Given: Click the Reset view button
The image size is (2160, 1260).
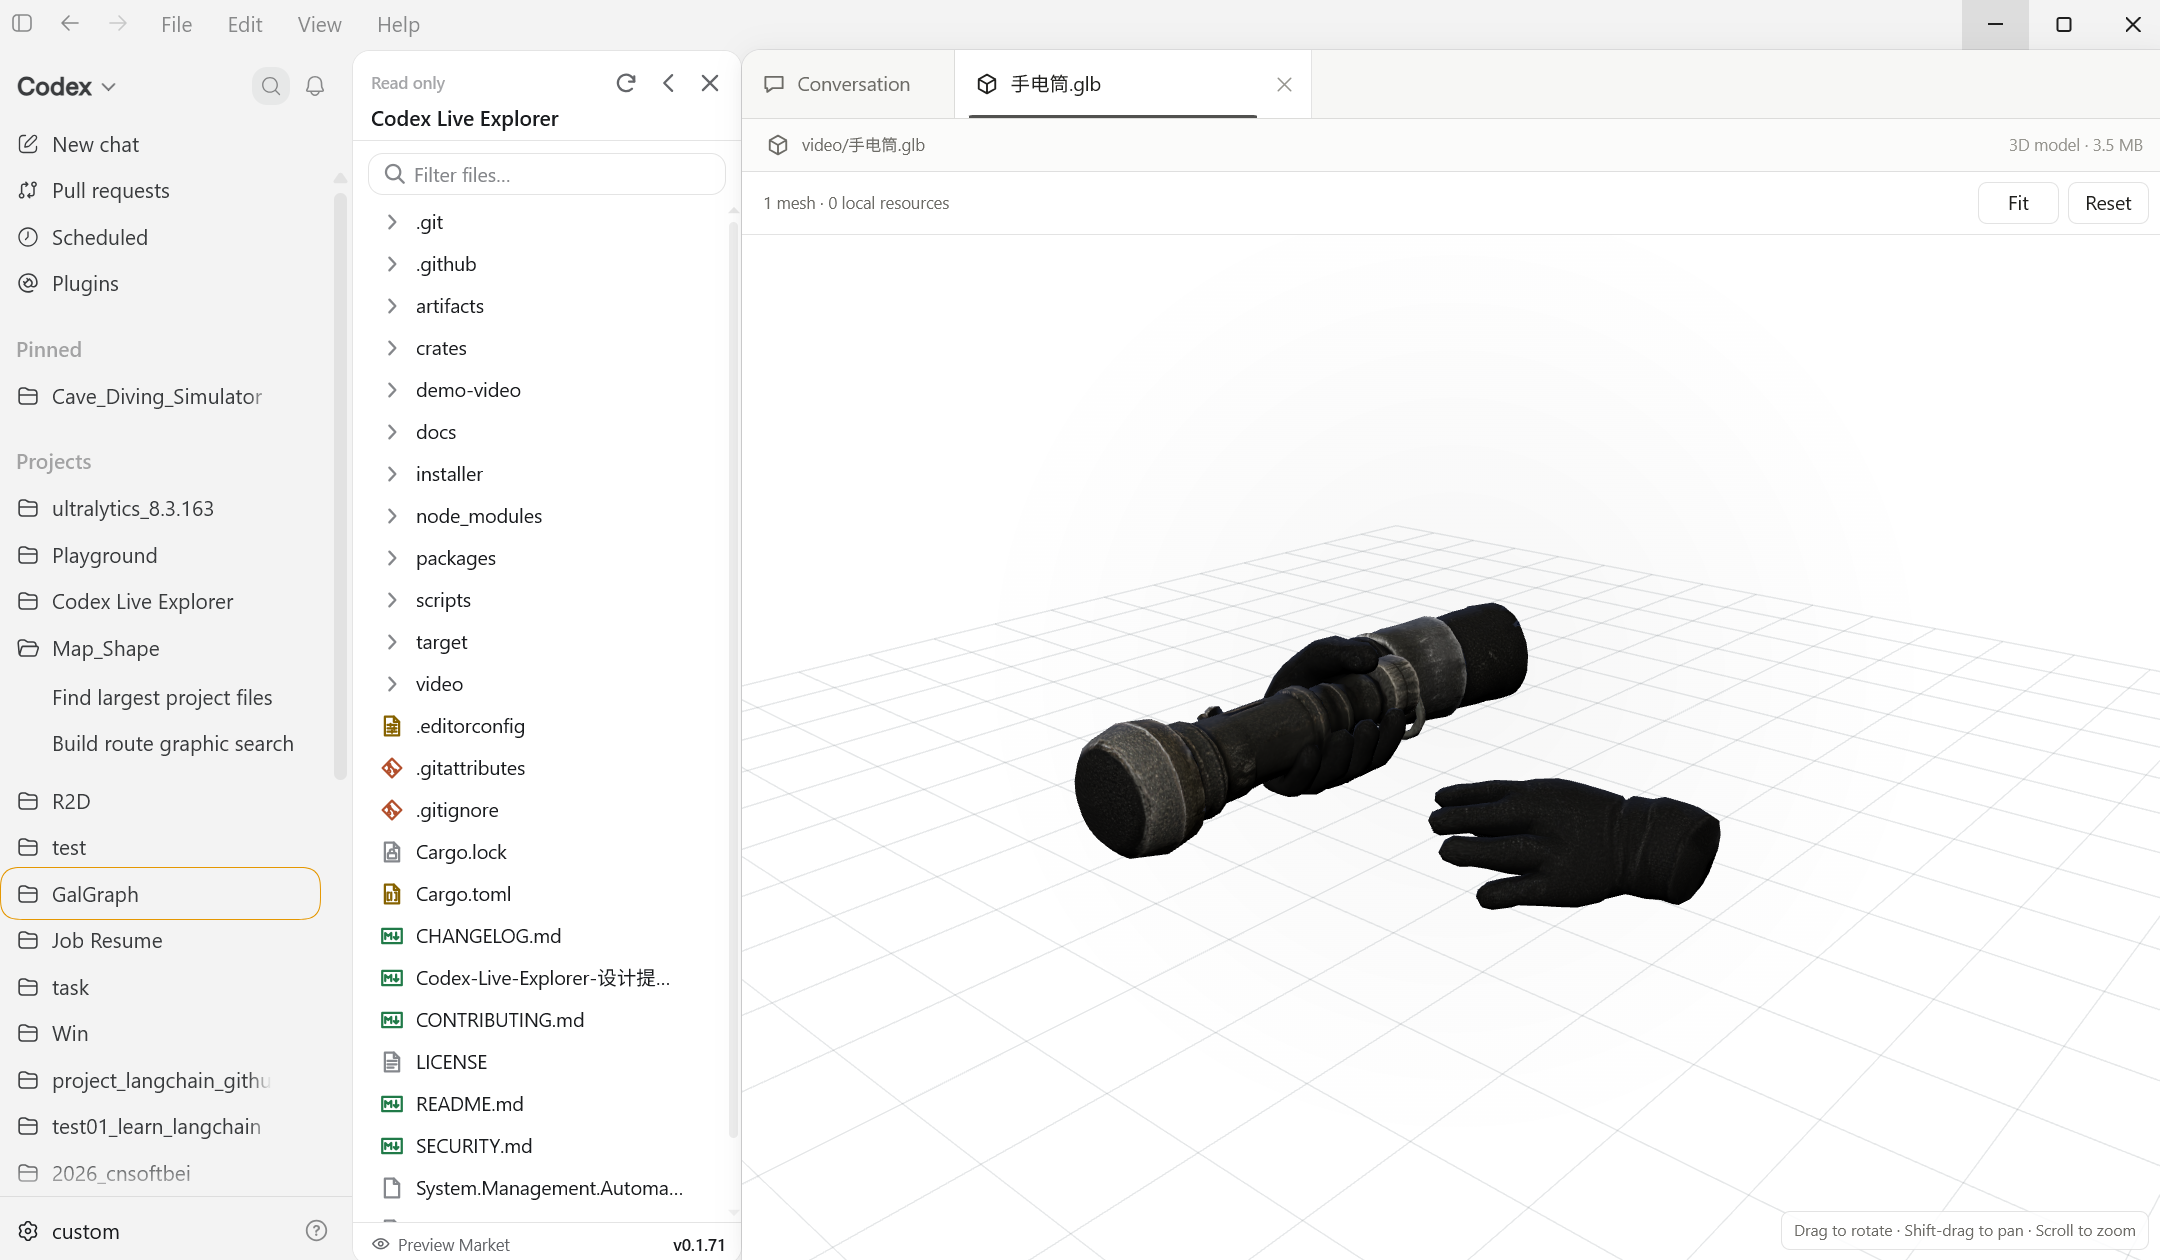Looking at the screenshot, I should [2108, 203].
